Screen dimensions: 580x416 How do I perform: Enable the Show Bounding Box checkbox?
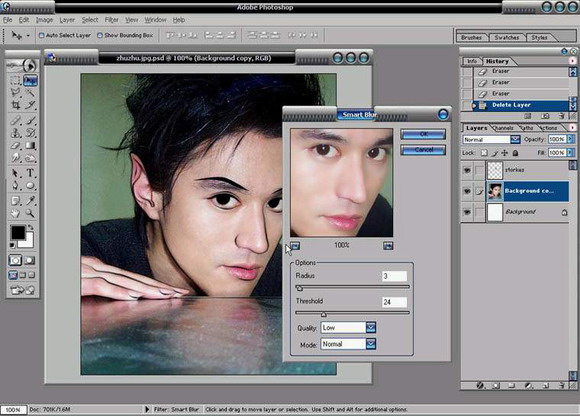coord(100,35)
